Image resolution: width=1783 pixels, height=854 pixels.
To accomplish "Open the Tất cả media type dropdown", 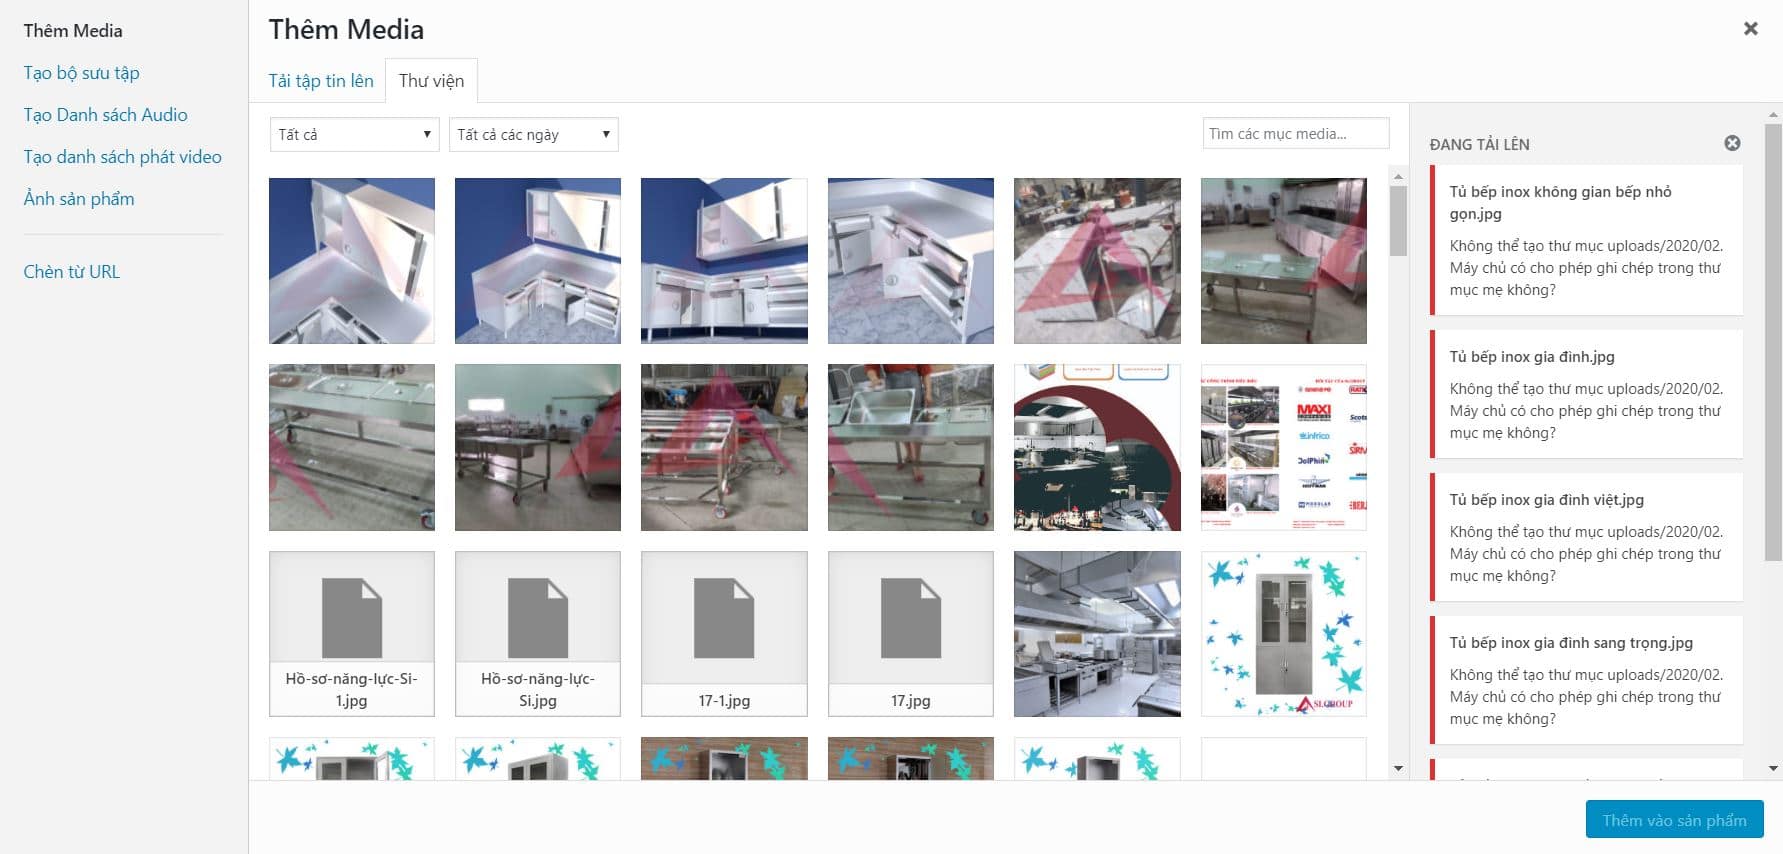I will click(354, 135).
